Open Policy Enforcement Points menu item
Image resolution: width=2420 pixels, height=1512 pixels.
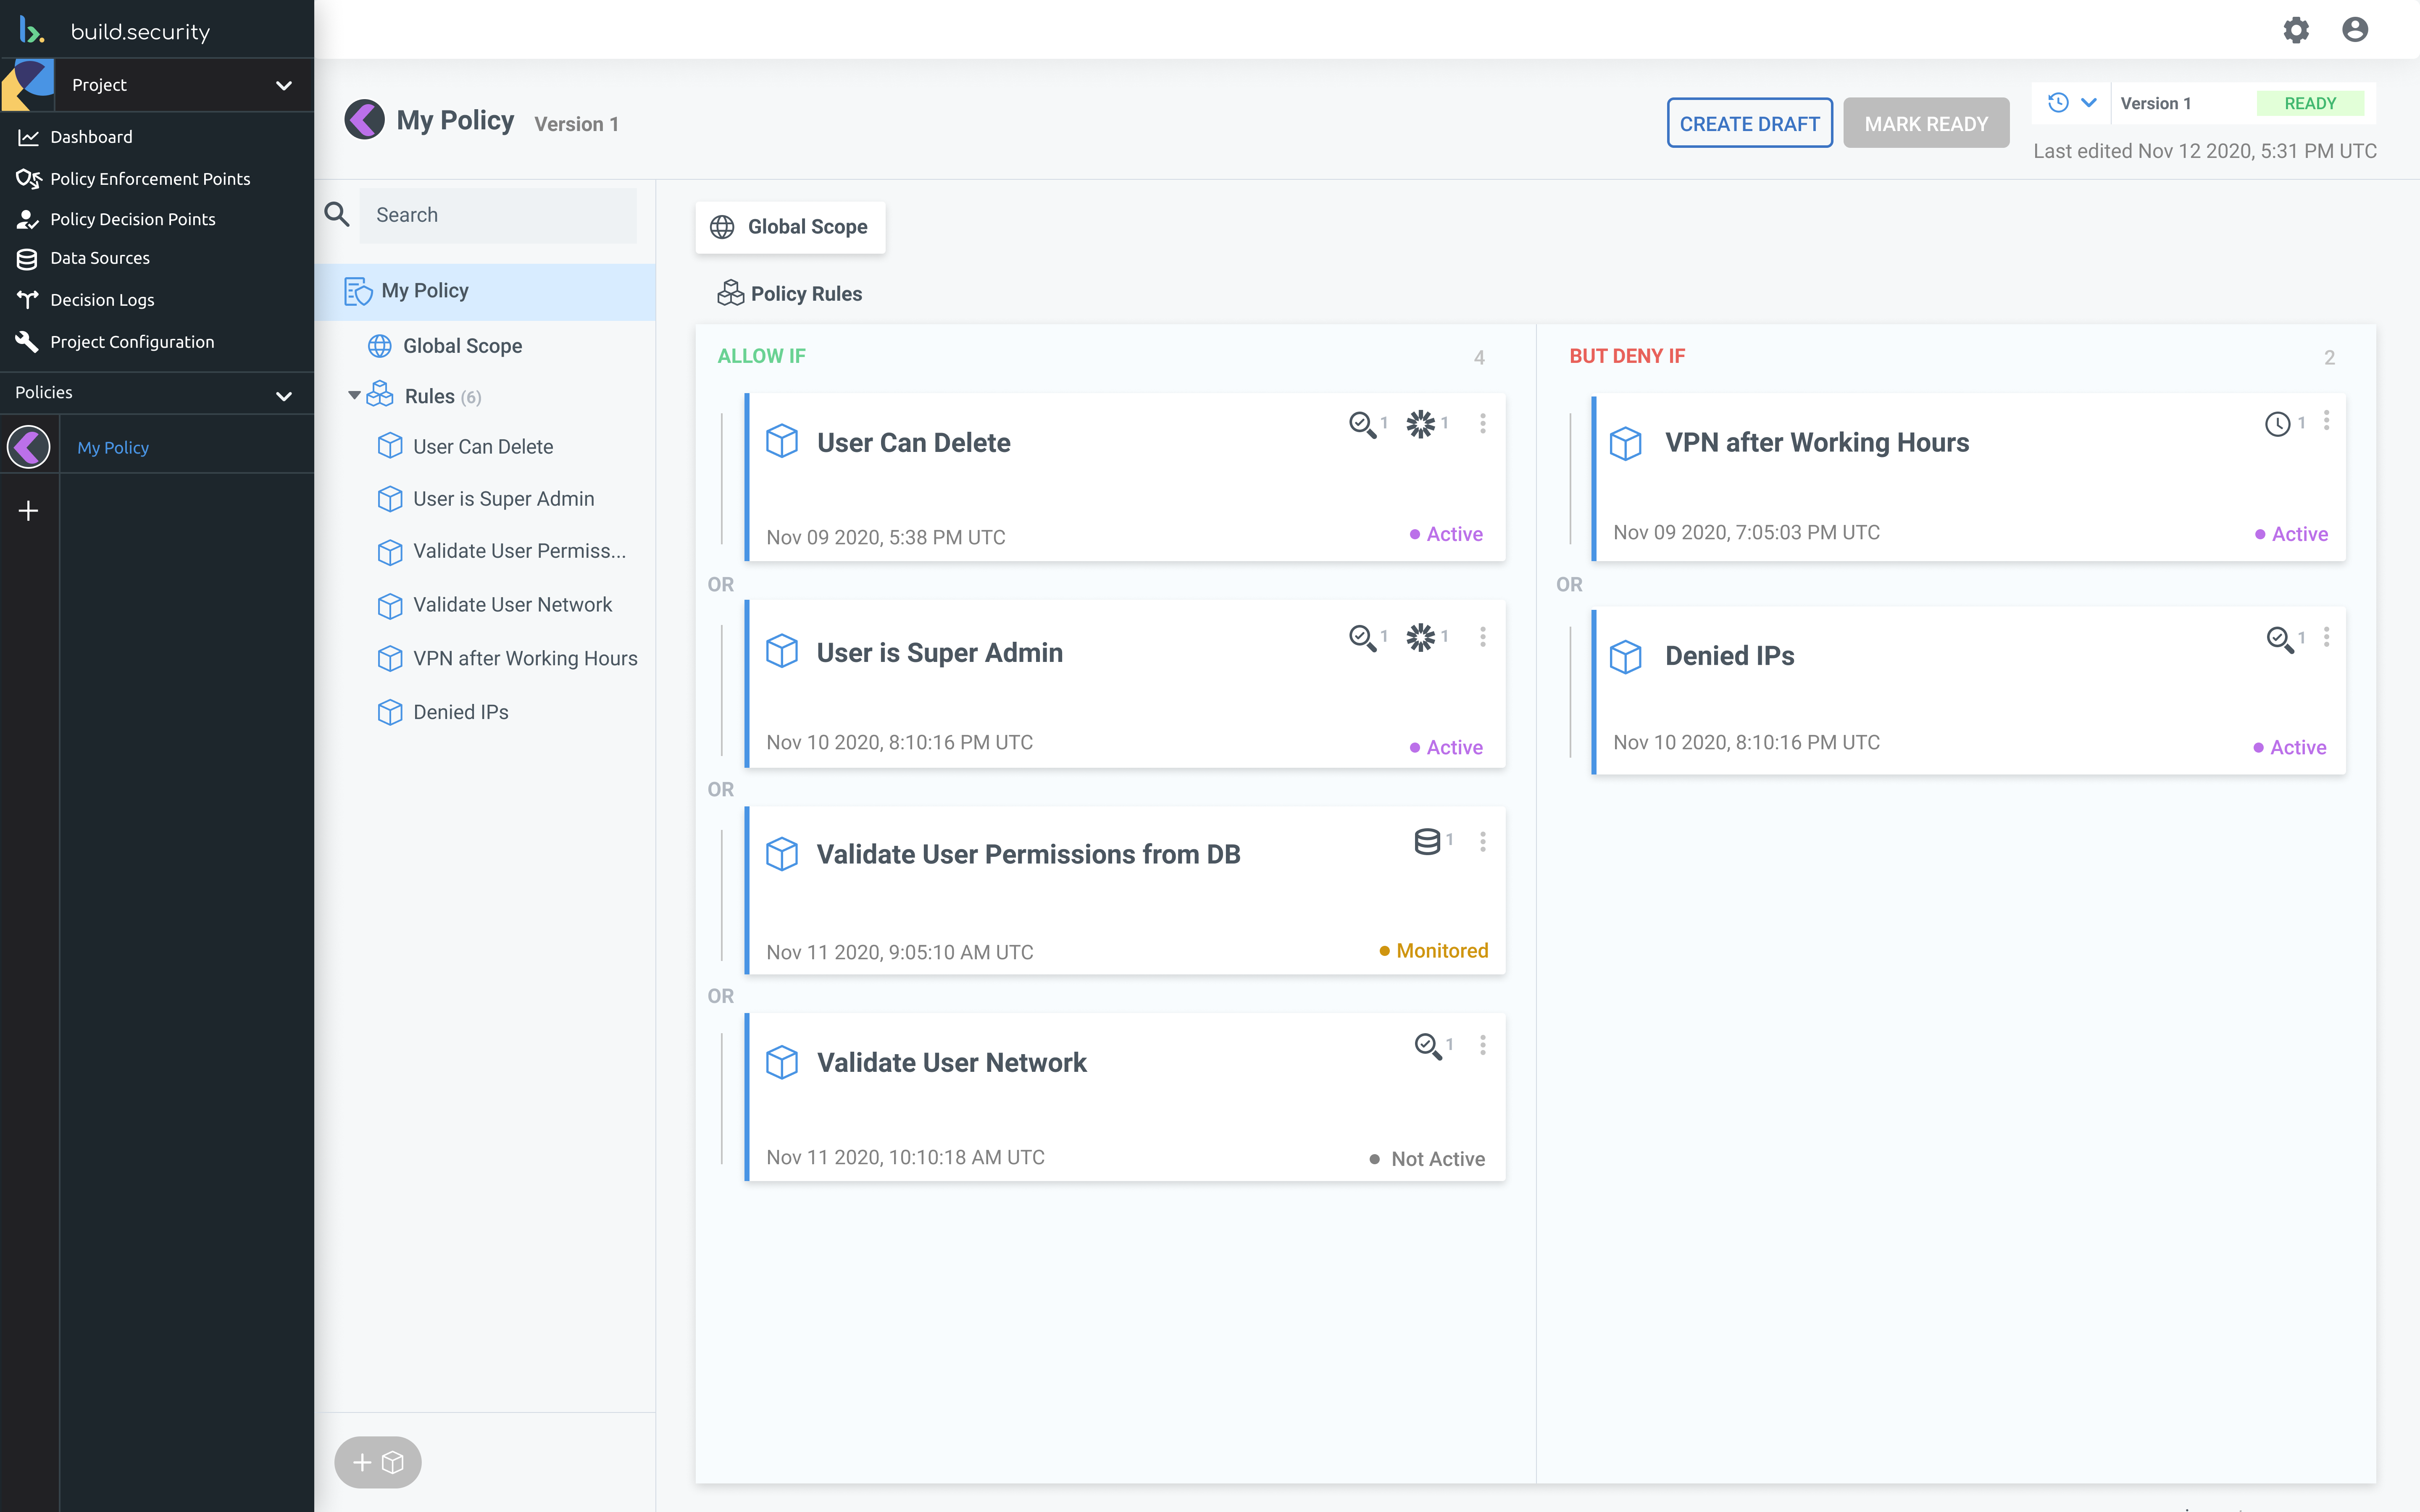click(x=150, y=179)
